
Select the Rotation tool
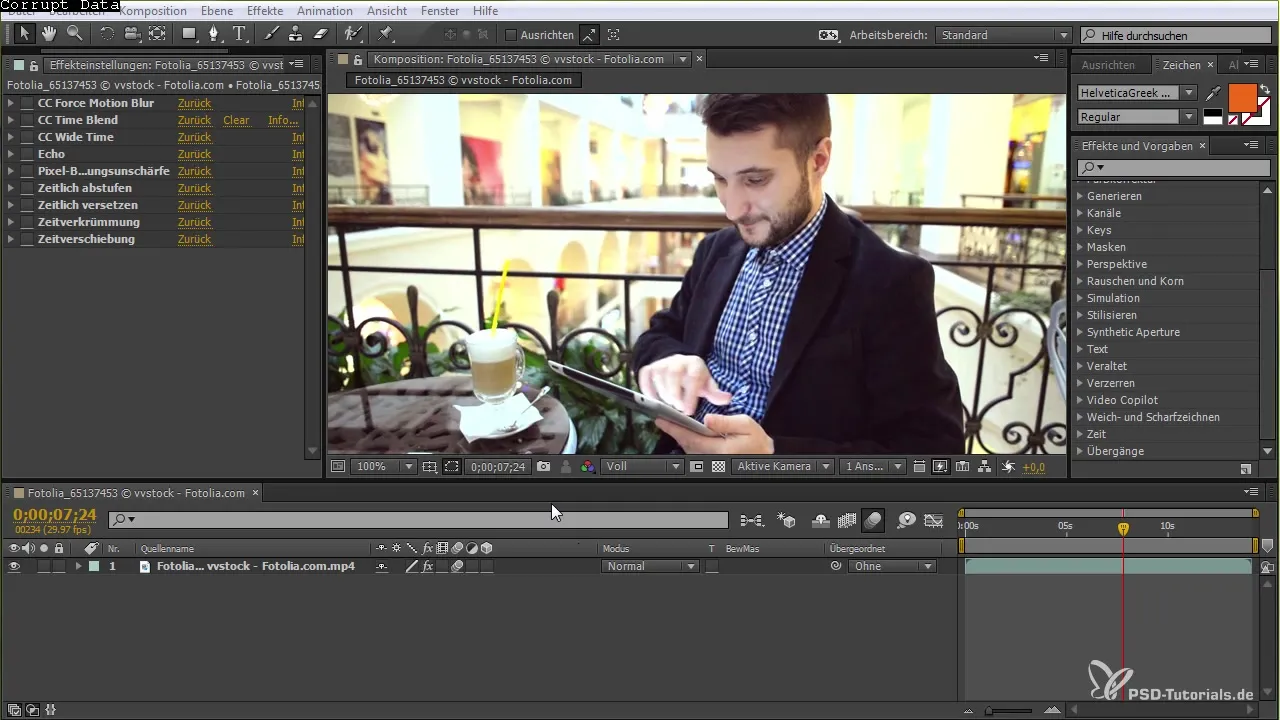click(106, 34)
